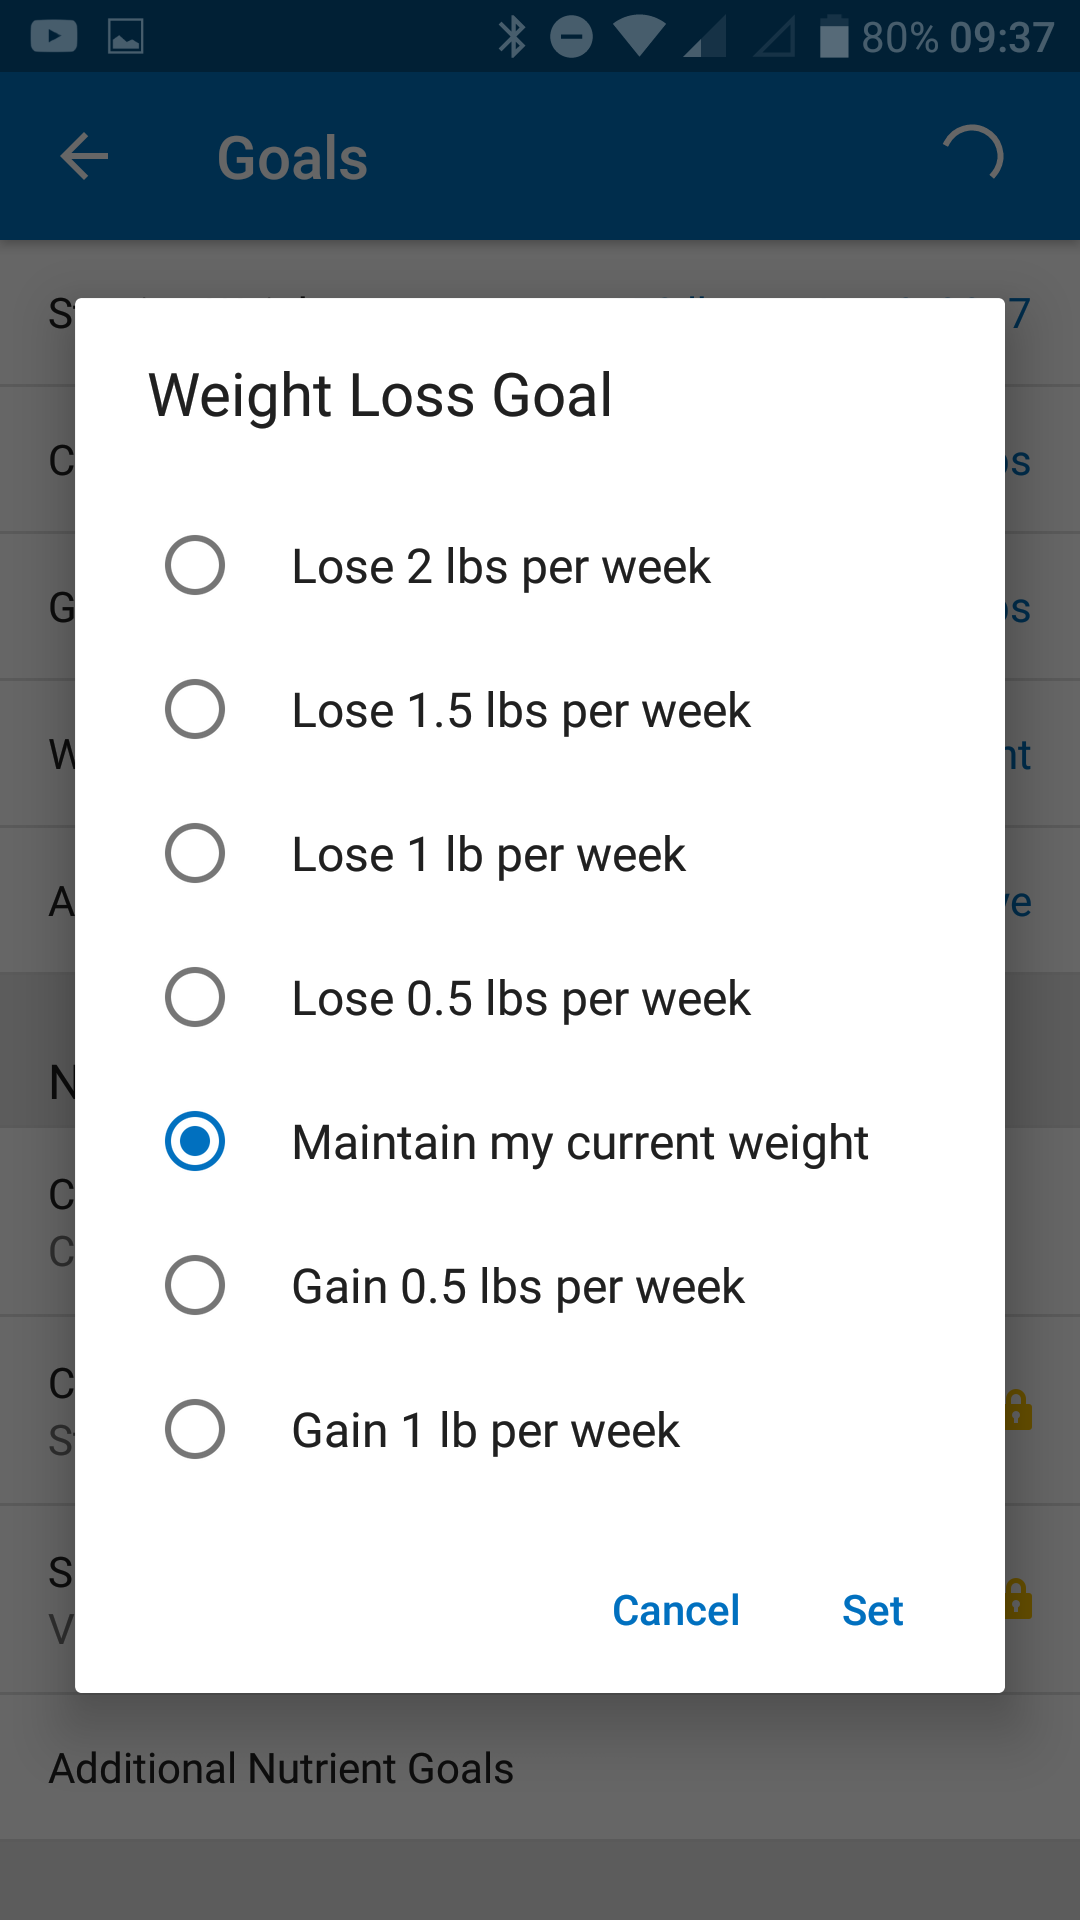Tap the back arrow in Goals header

pos(84,157)
